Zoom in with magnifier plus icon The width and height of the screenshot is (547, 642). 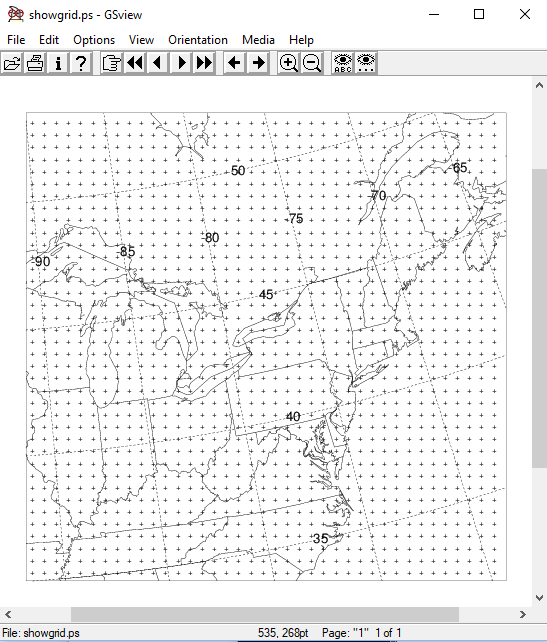[289, 63]
